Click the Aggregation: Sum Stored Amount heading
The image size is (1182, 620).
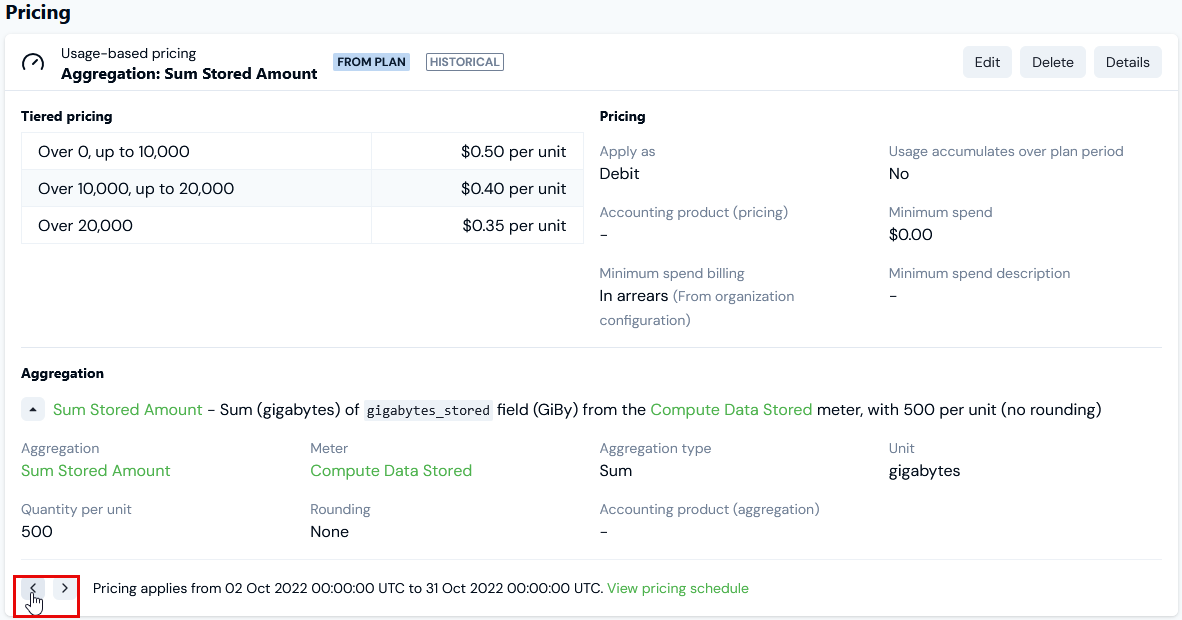pos(189,74)
